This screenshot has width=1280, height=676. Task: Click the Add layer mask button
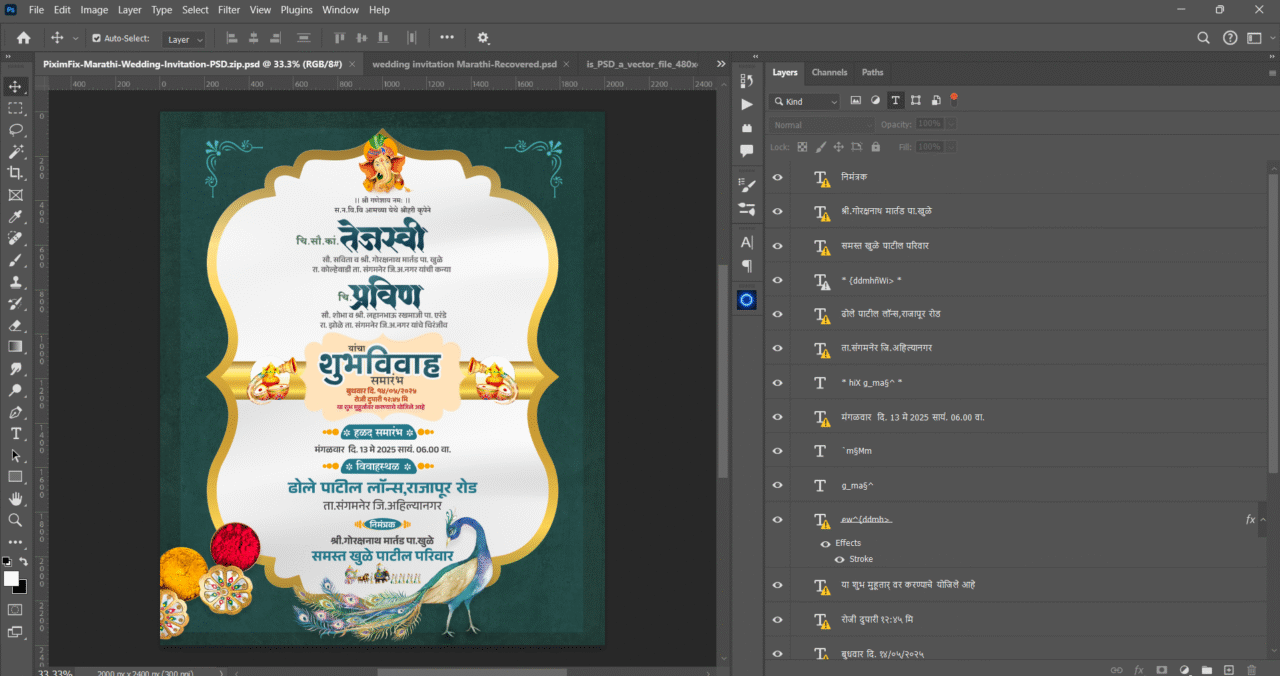click(1161, 669)
